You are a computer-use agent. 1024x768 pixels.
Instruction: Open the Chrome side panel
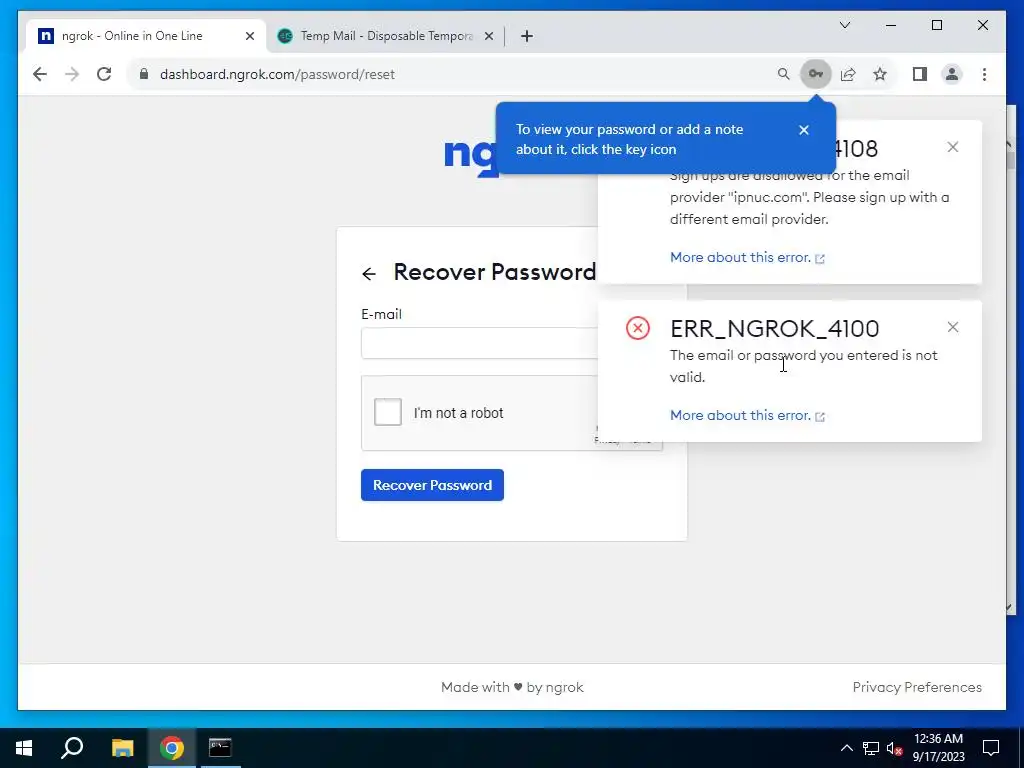920,74
